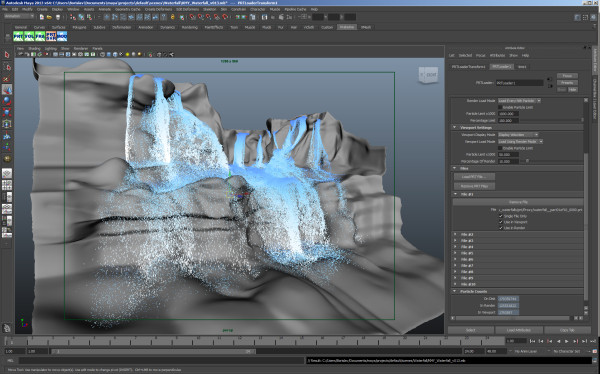Click the Percentage Limit slider
The height and width of the screenshot is (374, 600).
click(x=551, y=121)
